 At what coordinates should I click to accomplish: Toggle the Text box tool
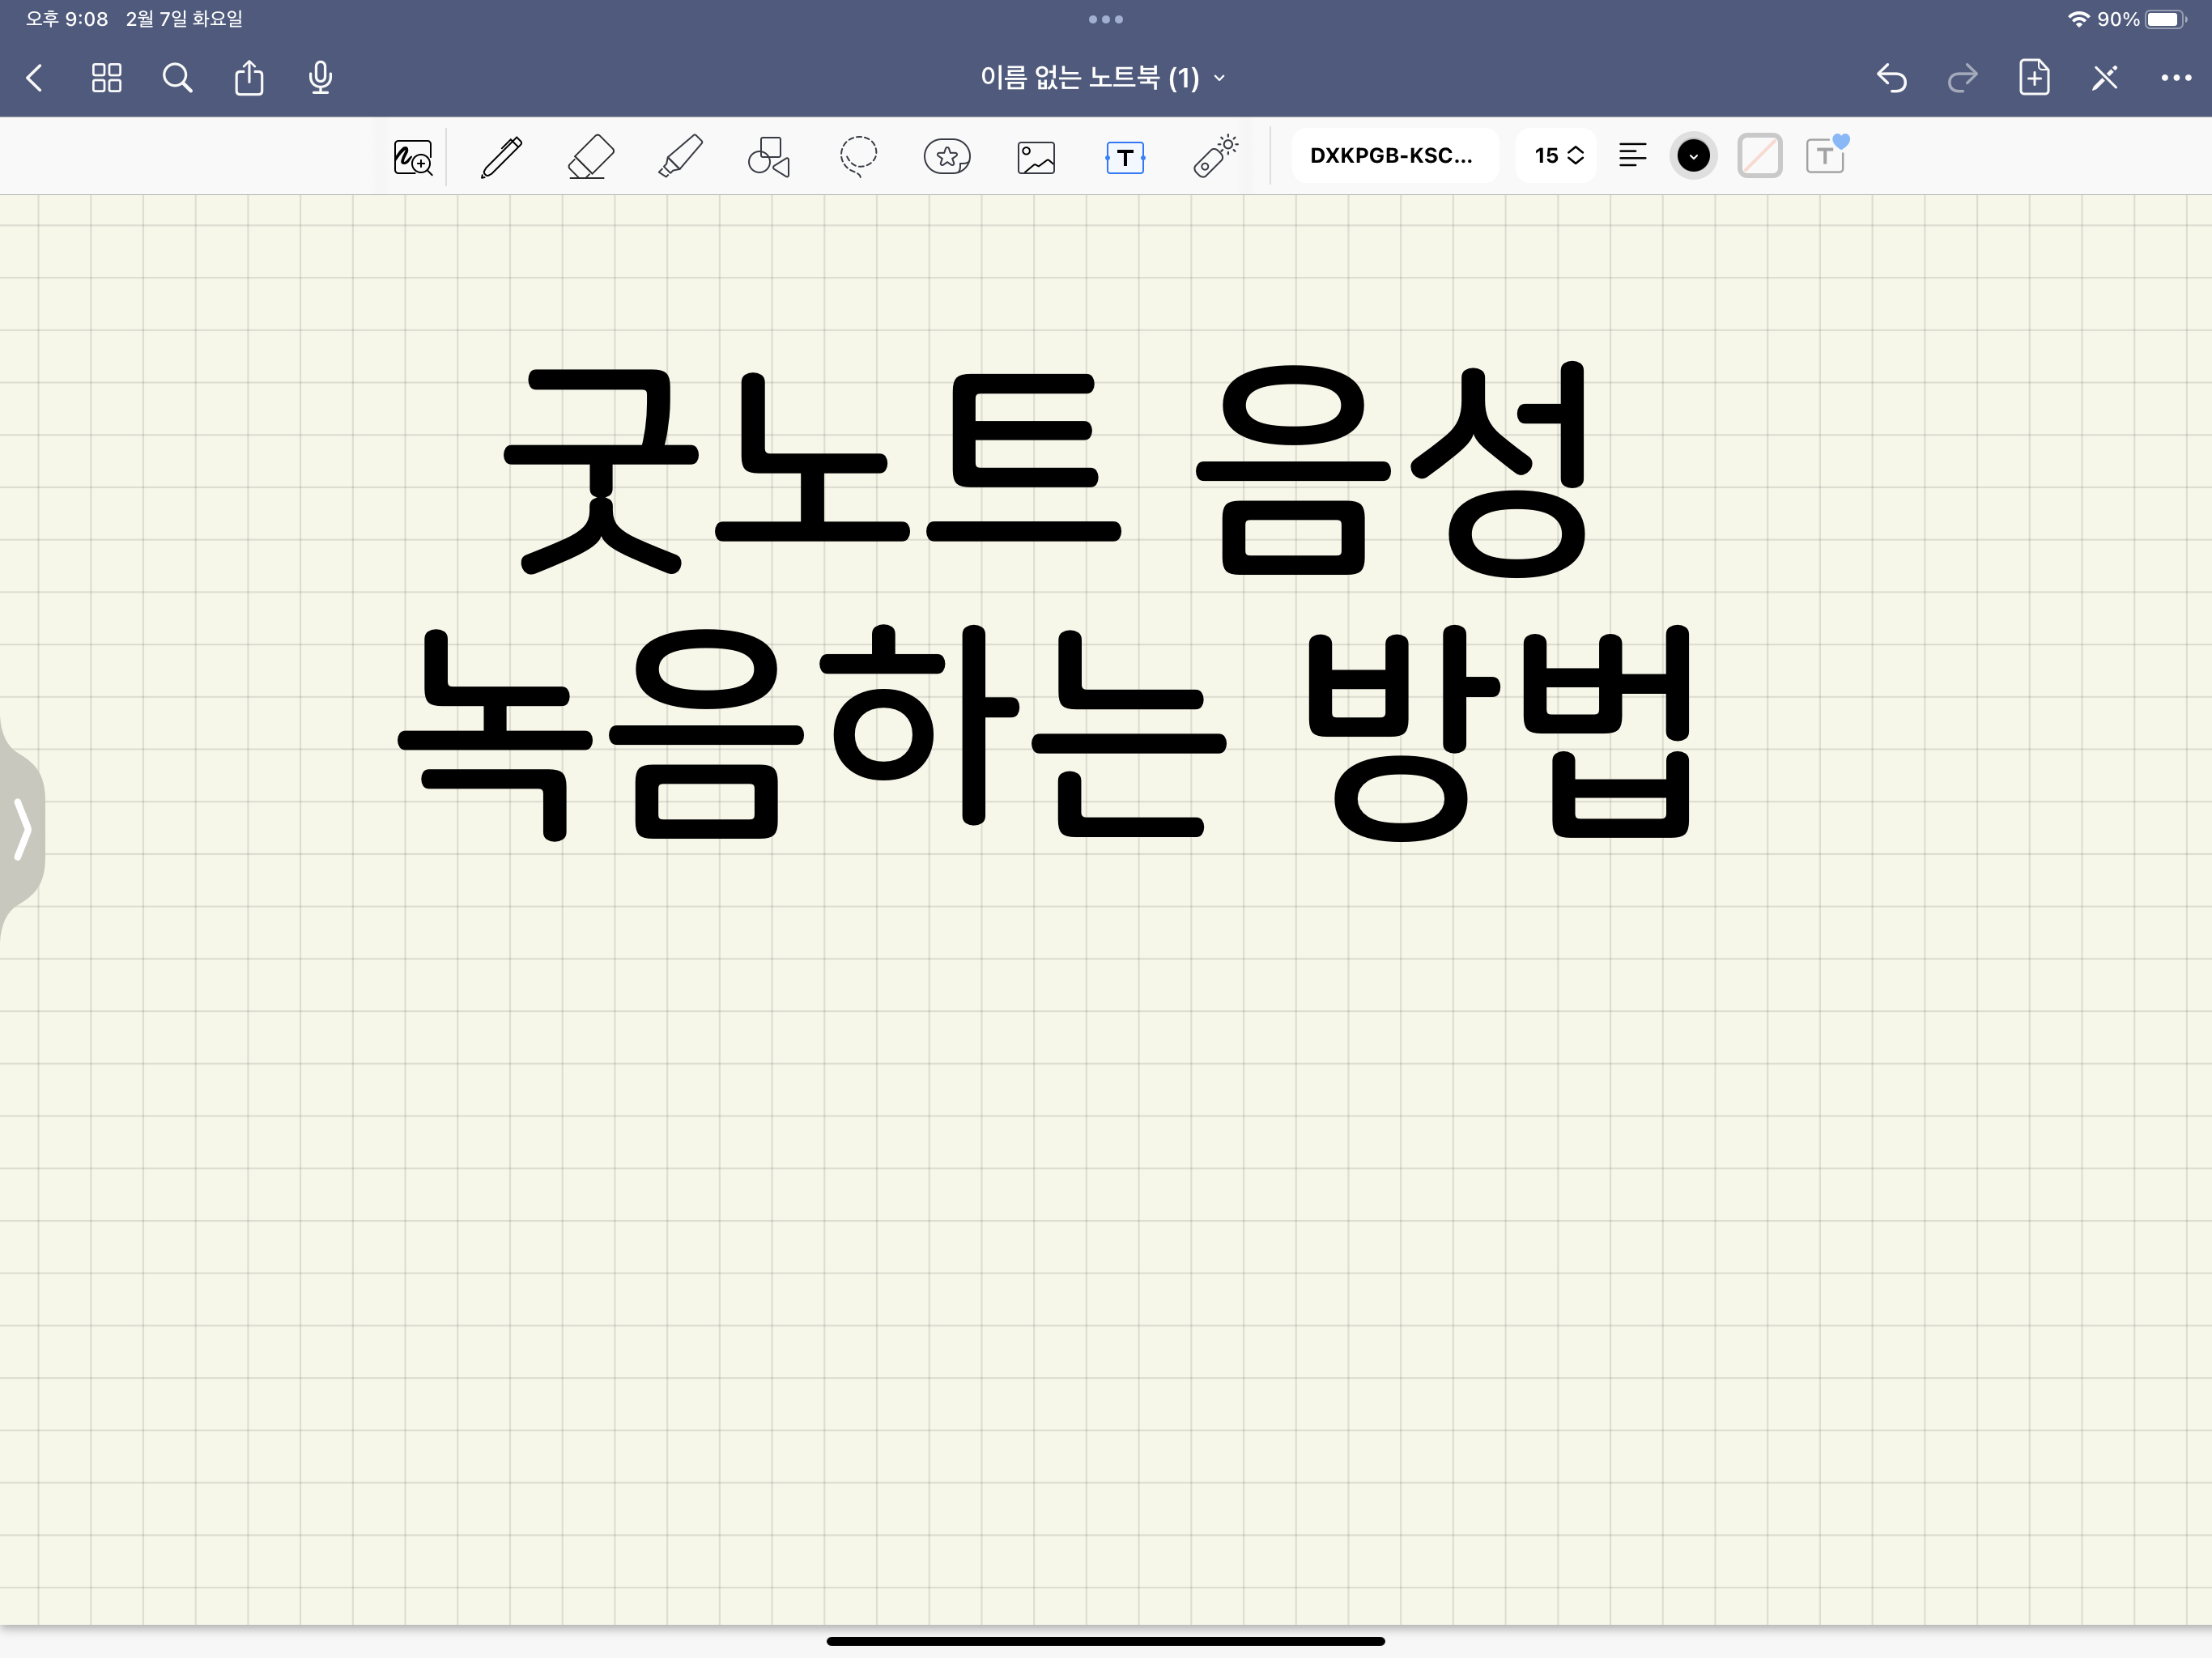click(1125, 157)
